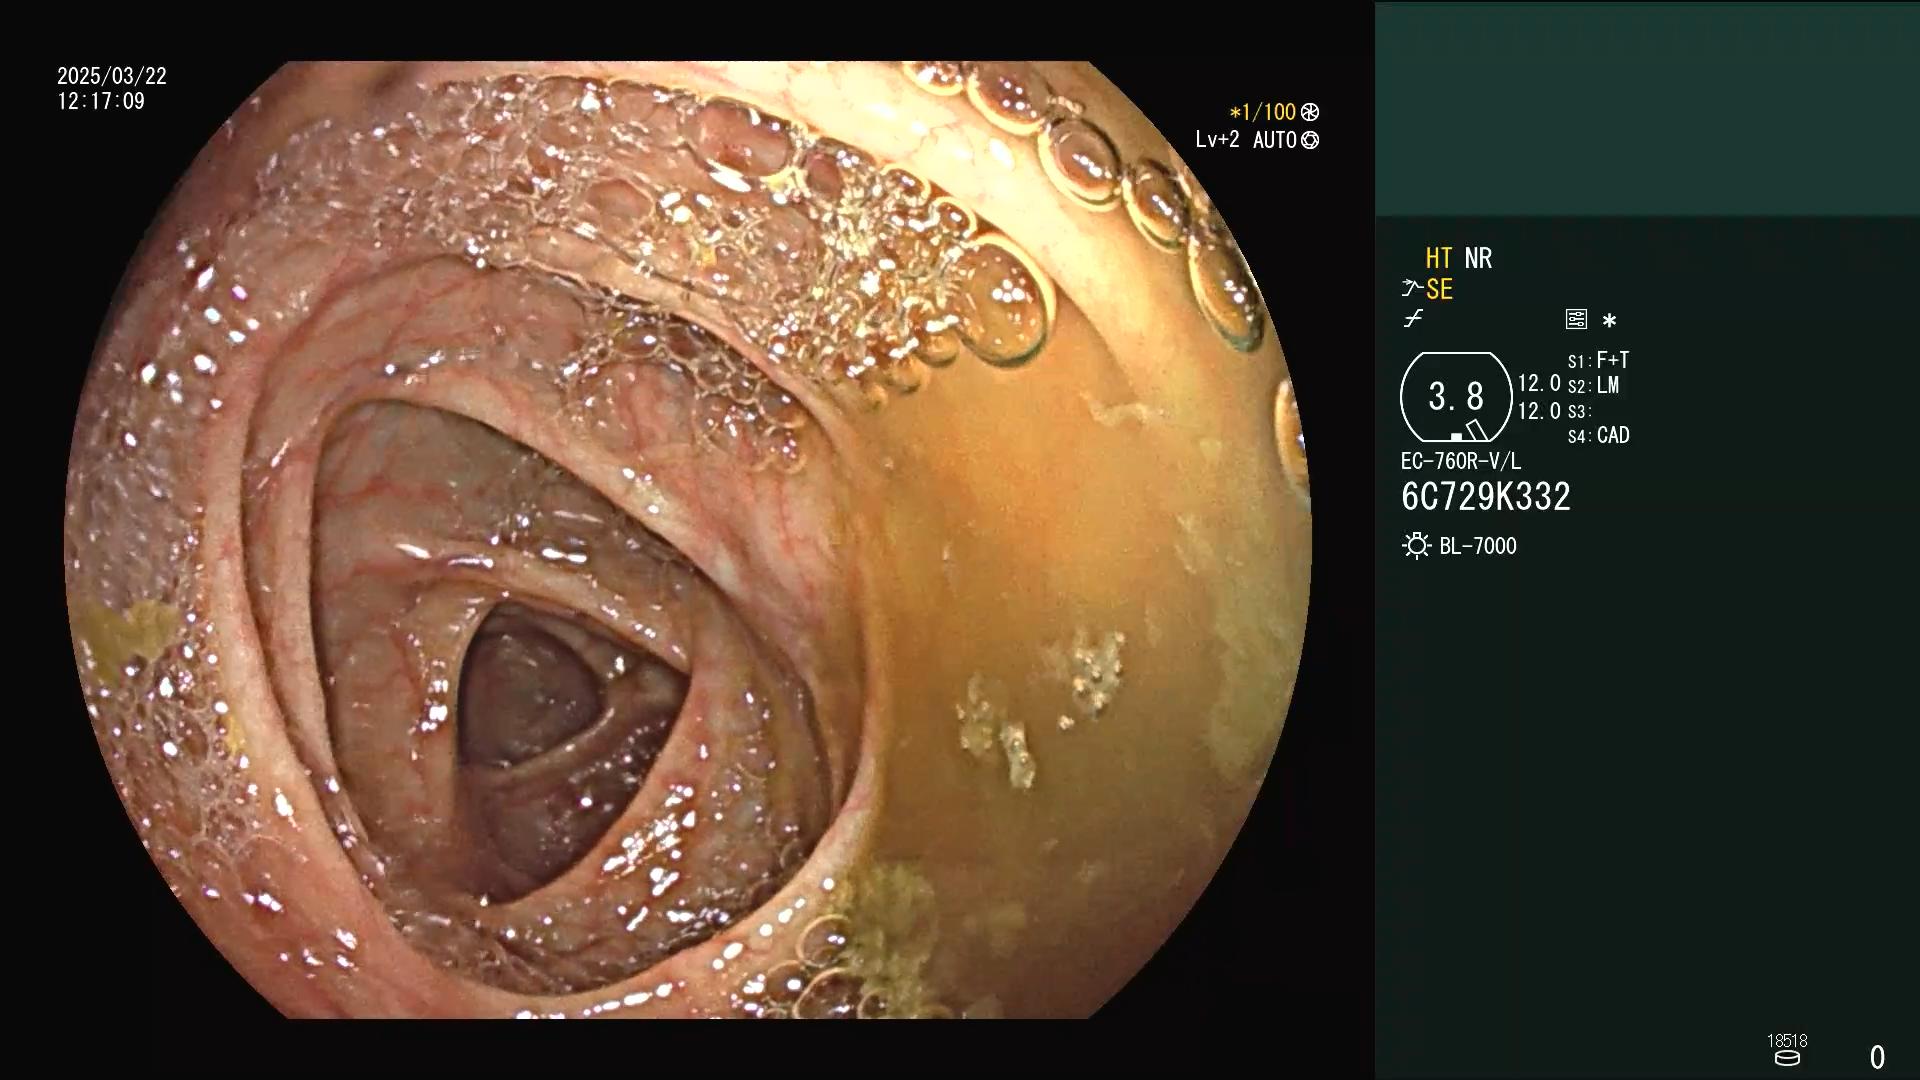
Task: Click the AUTO text label
Action: 1275,140
